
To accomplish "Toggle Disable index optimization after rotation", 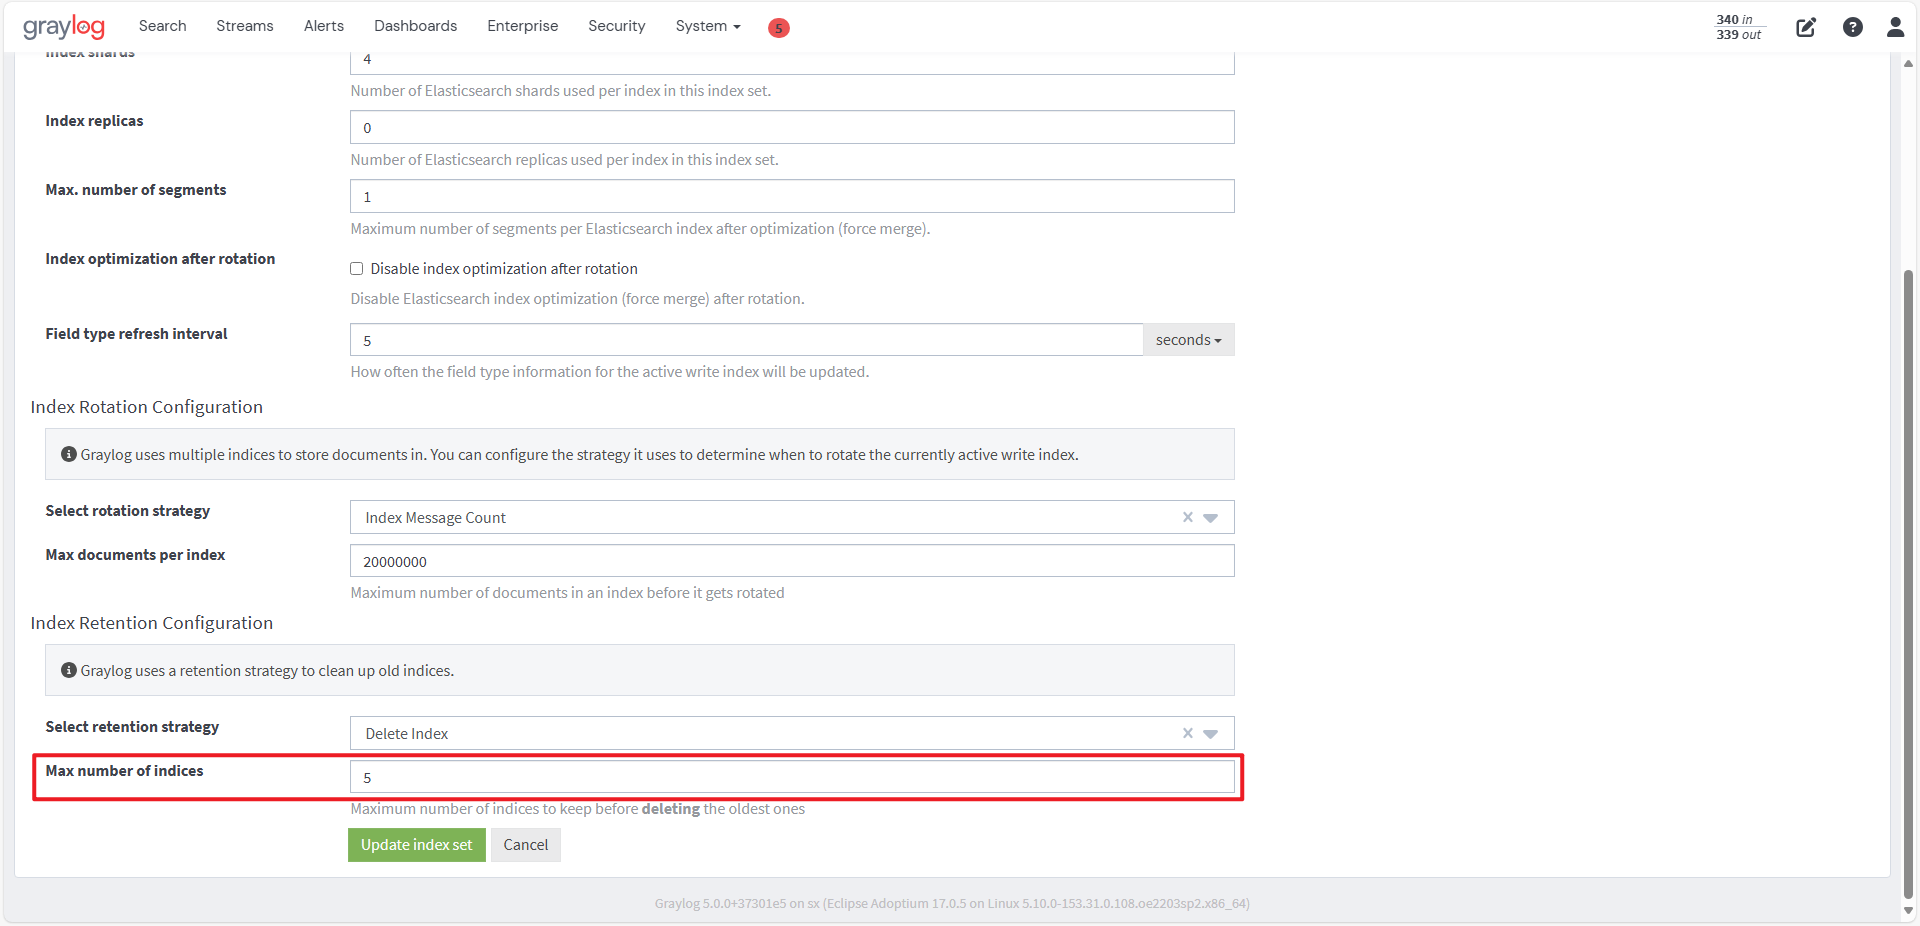I will click(356, 268).
